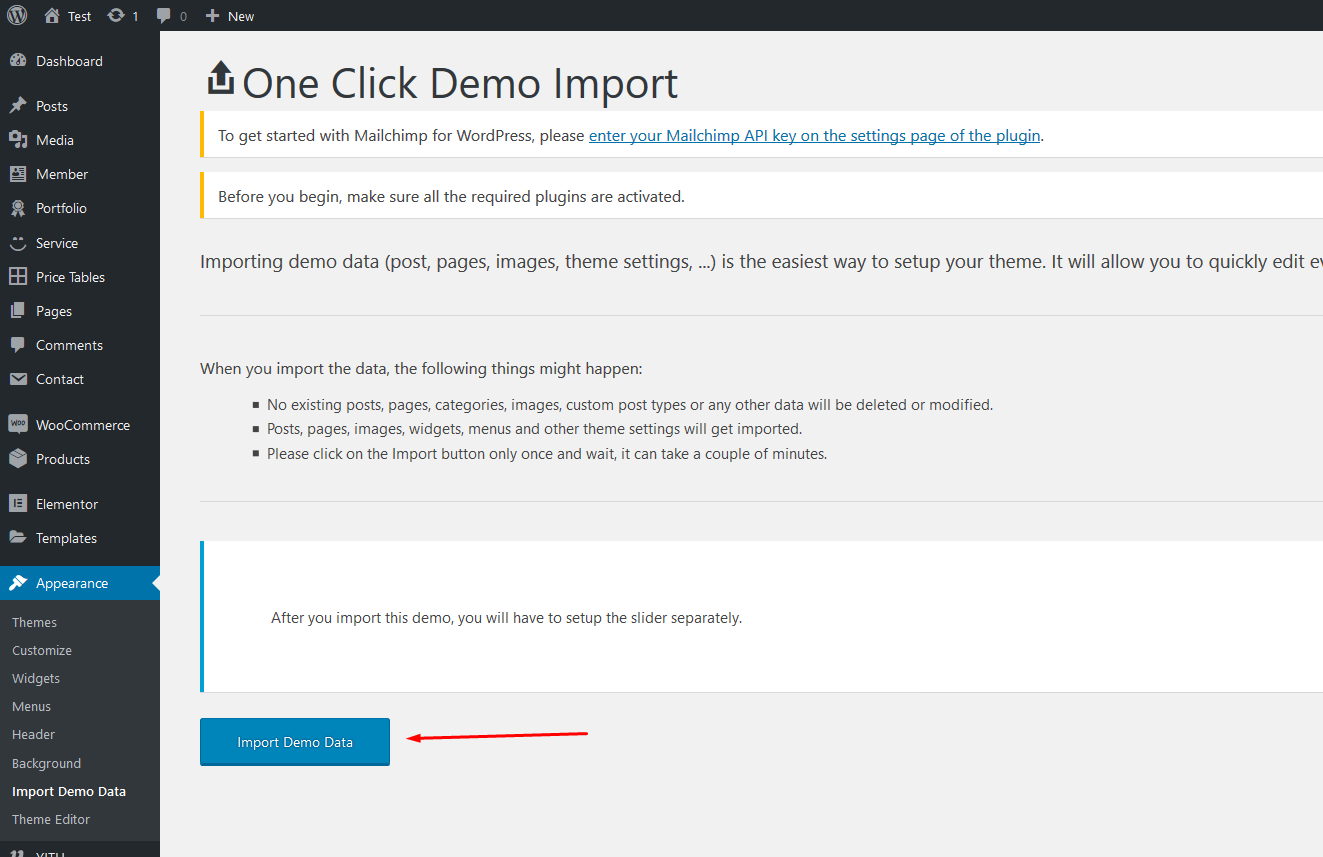Click the WooCommerce icon in sidebar
This screenshot has width=1323, height=857.
[x=18, y=425]
